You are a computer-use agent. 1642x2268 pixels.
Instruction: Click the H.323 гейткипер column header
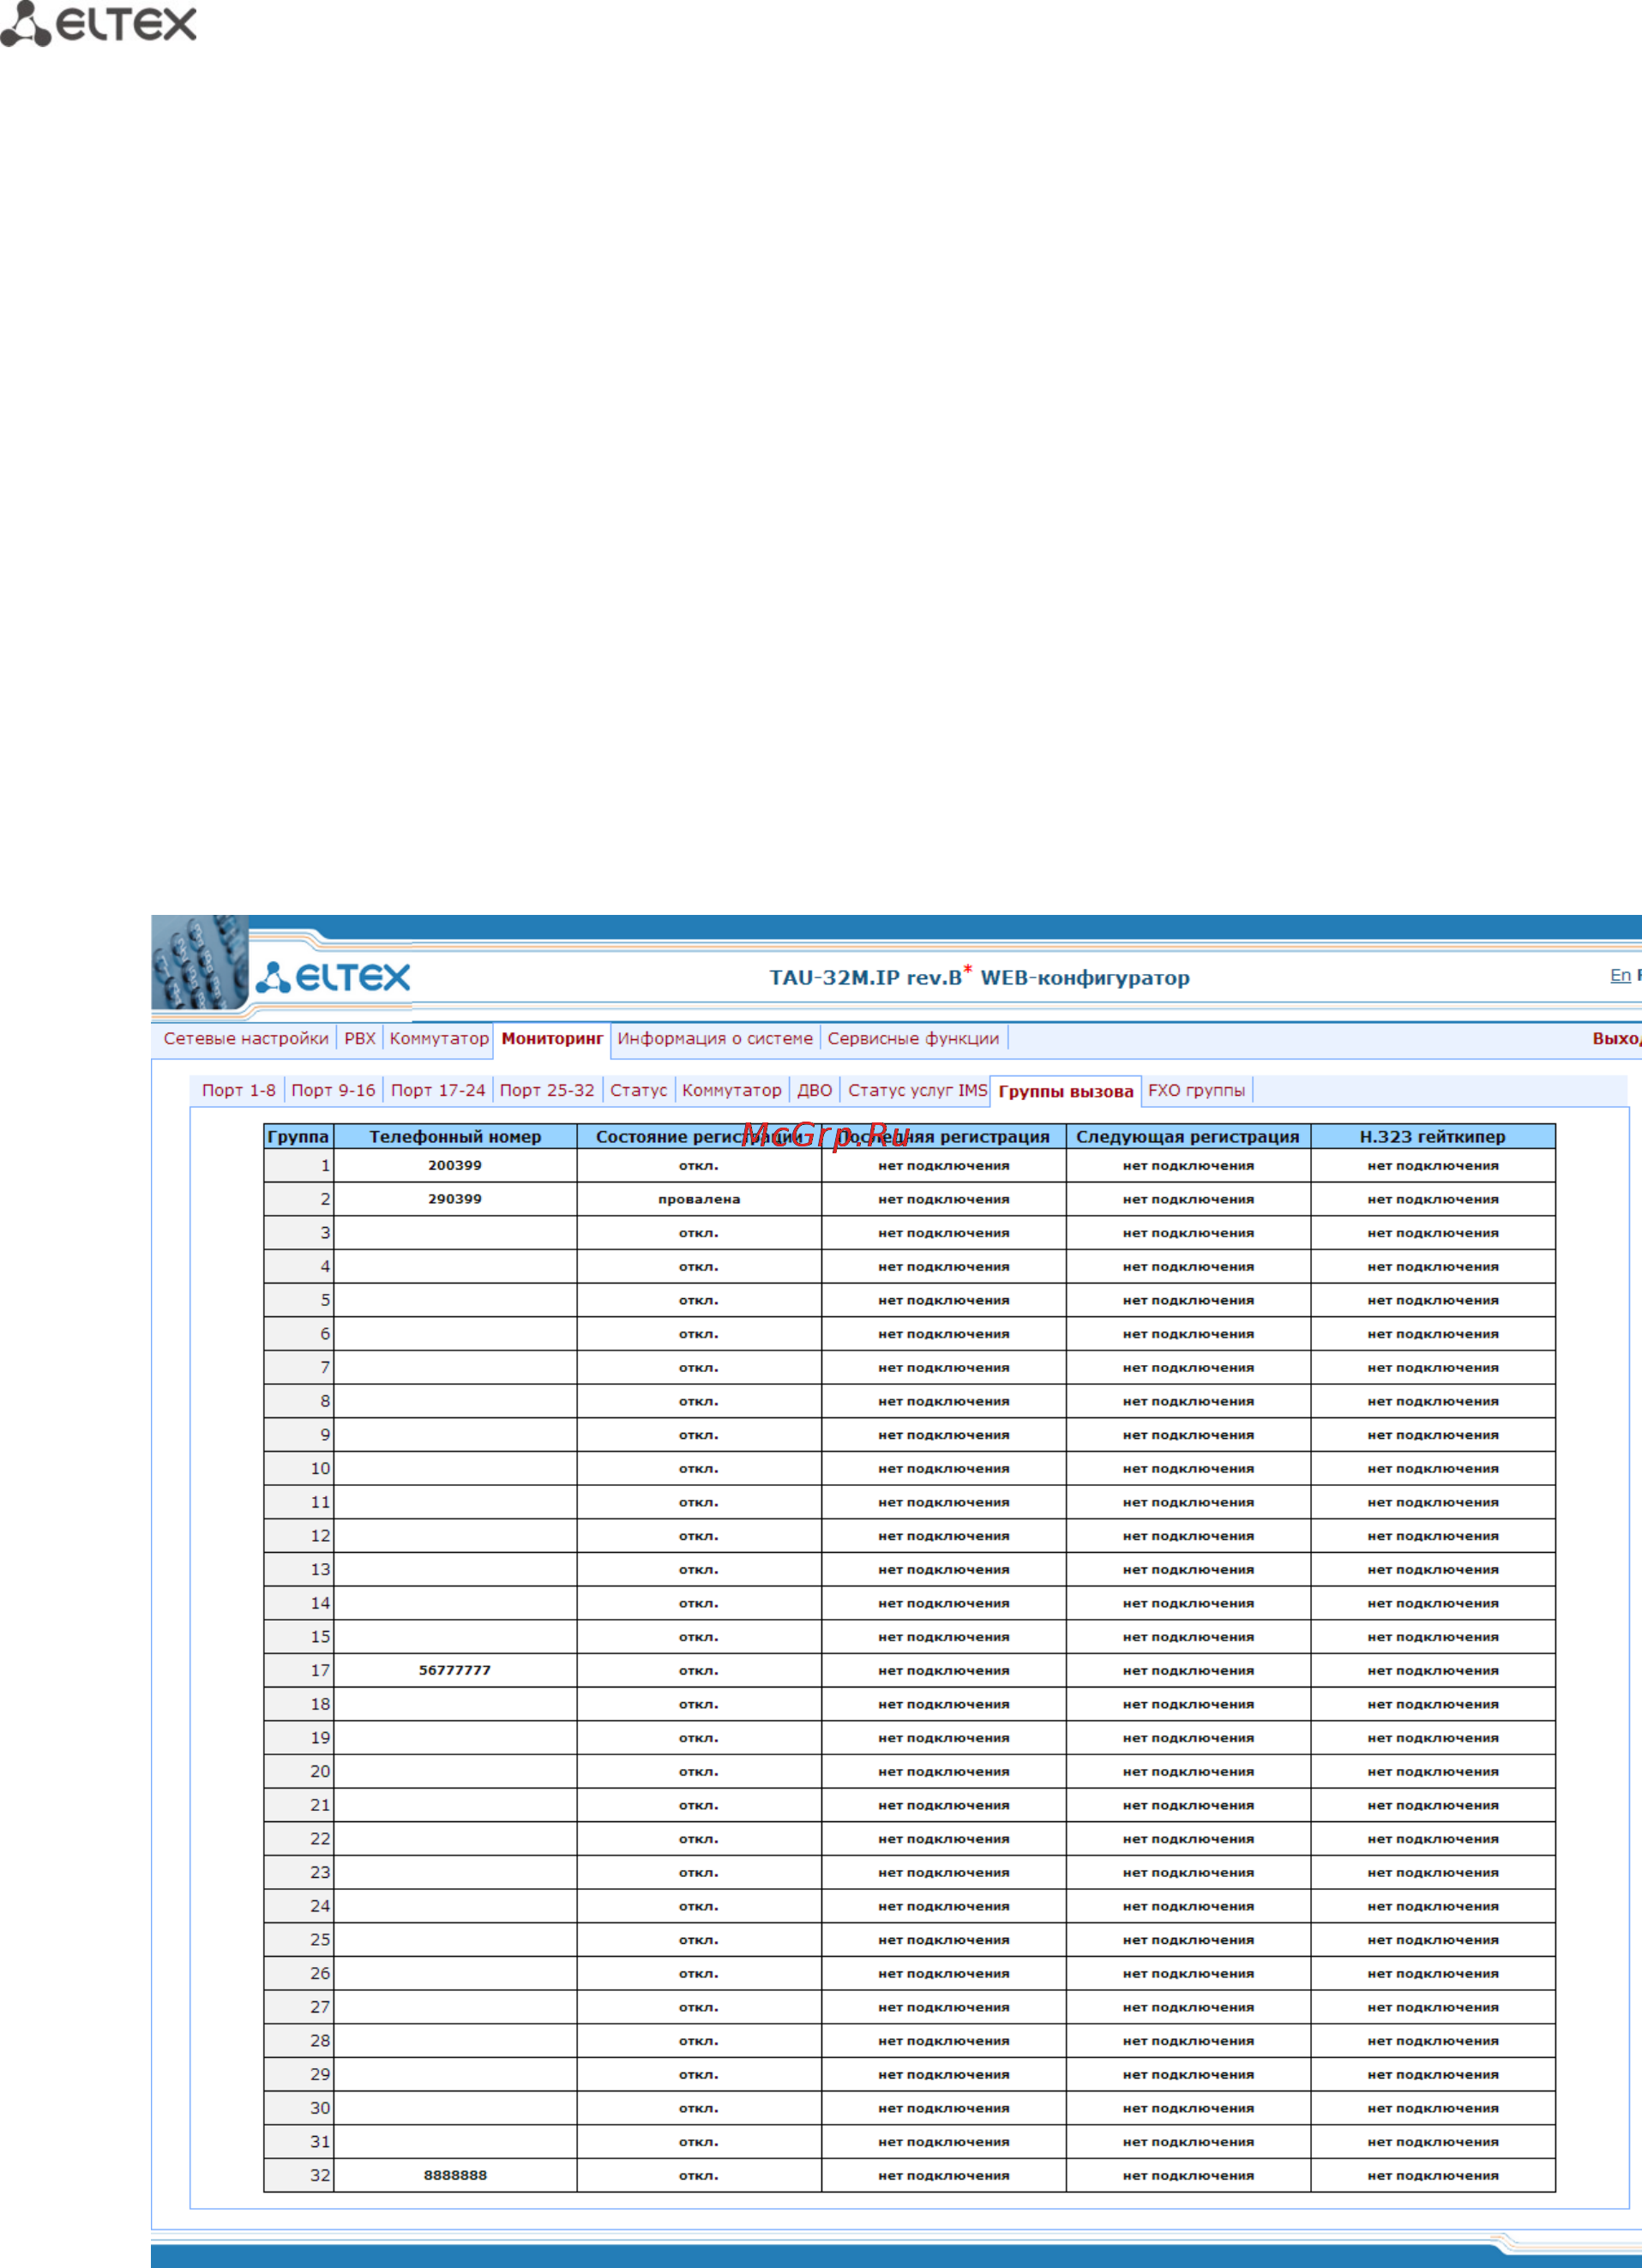point(1433,1136)
